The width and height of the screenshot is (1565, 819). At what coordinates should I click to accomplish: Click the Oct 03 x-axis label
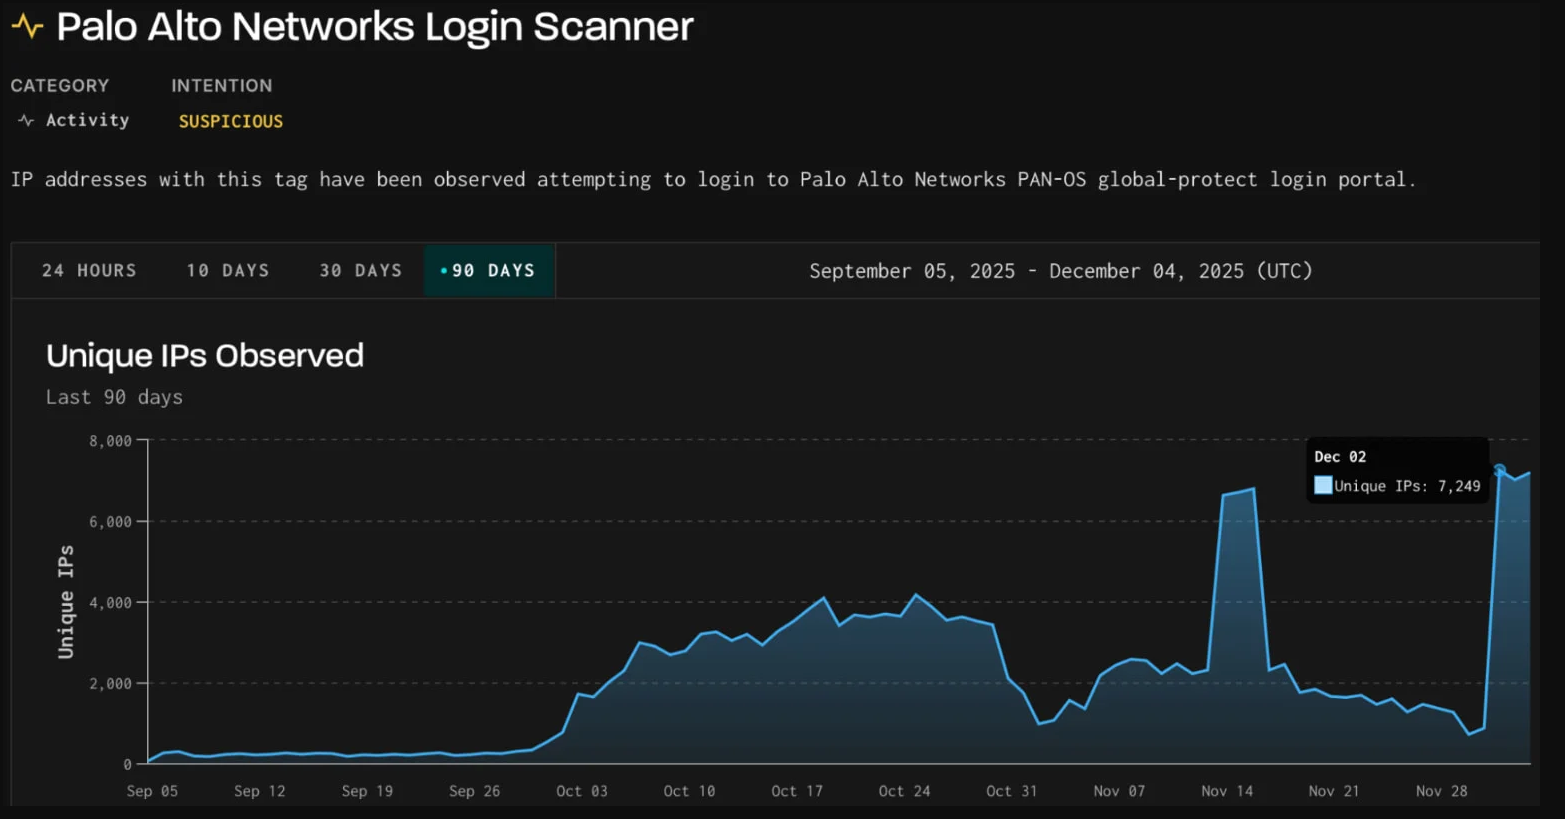(x=581, y=791)
